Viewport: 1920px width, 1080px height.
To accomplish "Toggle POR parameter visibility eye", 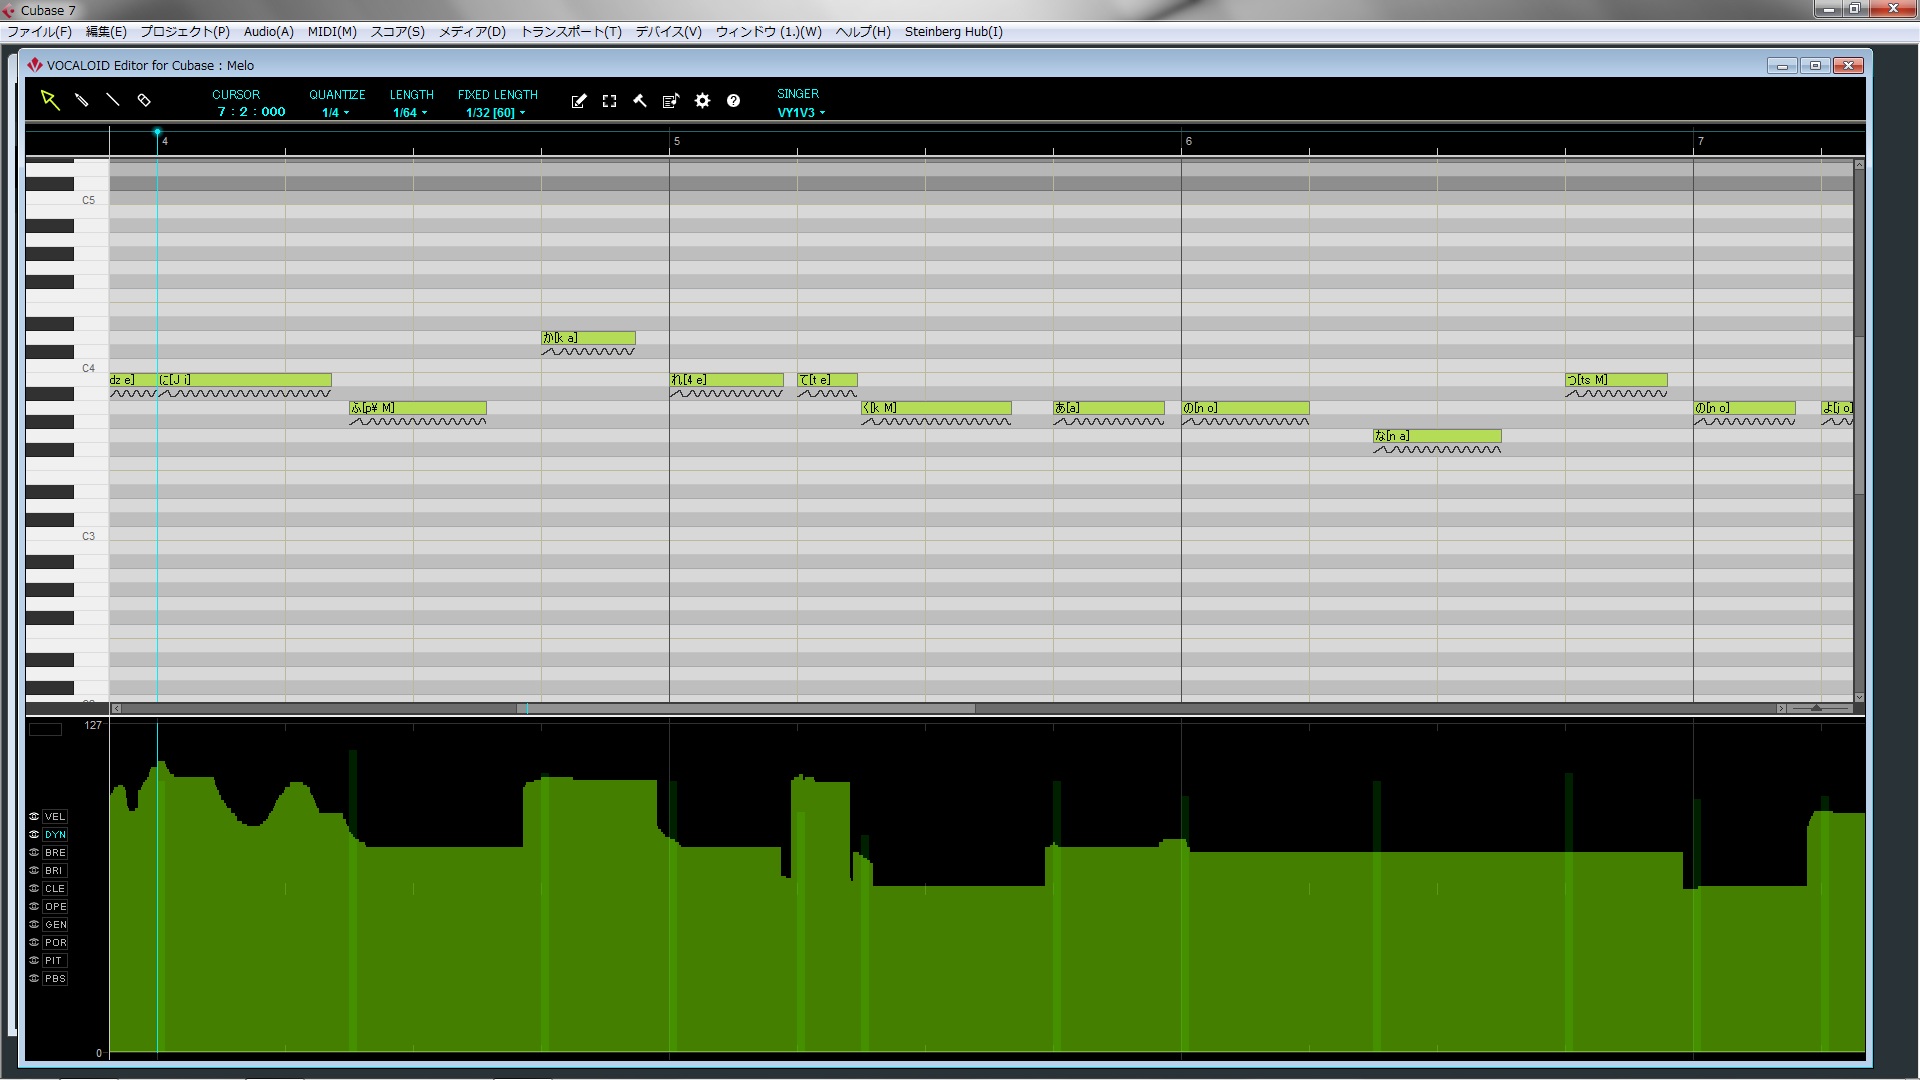I will [x=34, y=943].
